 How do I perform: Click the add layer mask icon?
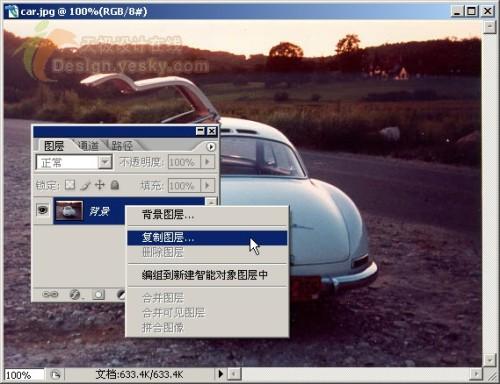click(99, 294)
